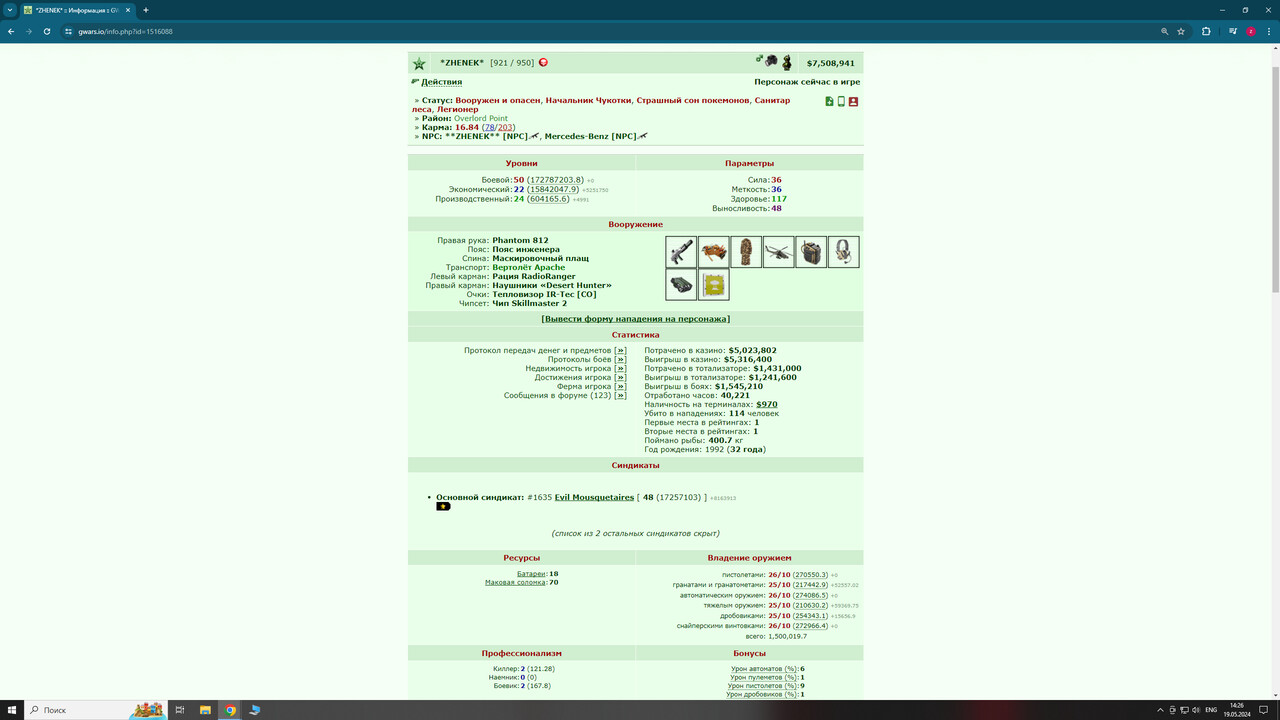Click the syndicate badge icon under Evil Mousquetaires
The image size is (1280, 720).
coord(443,506)
